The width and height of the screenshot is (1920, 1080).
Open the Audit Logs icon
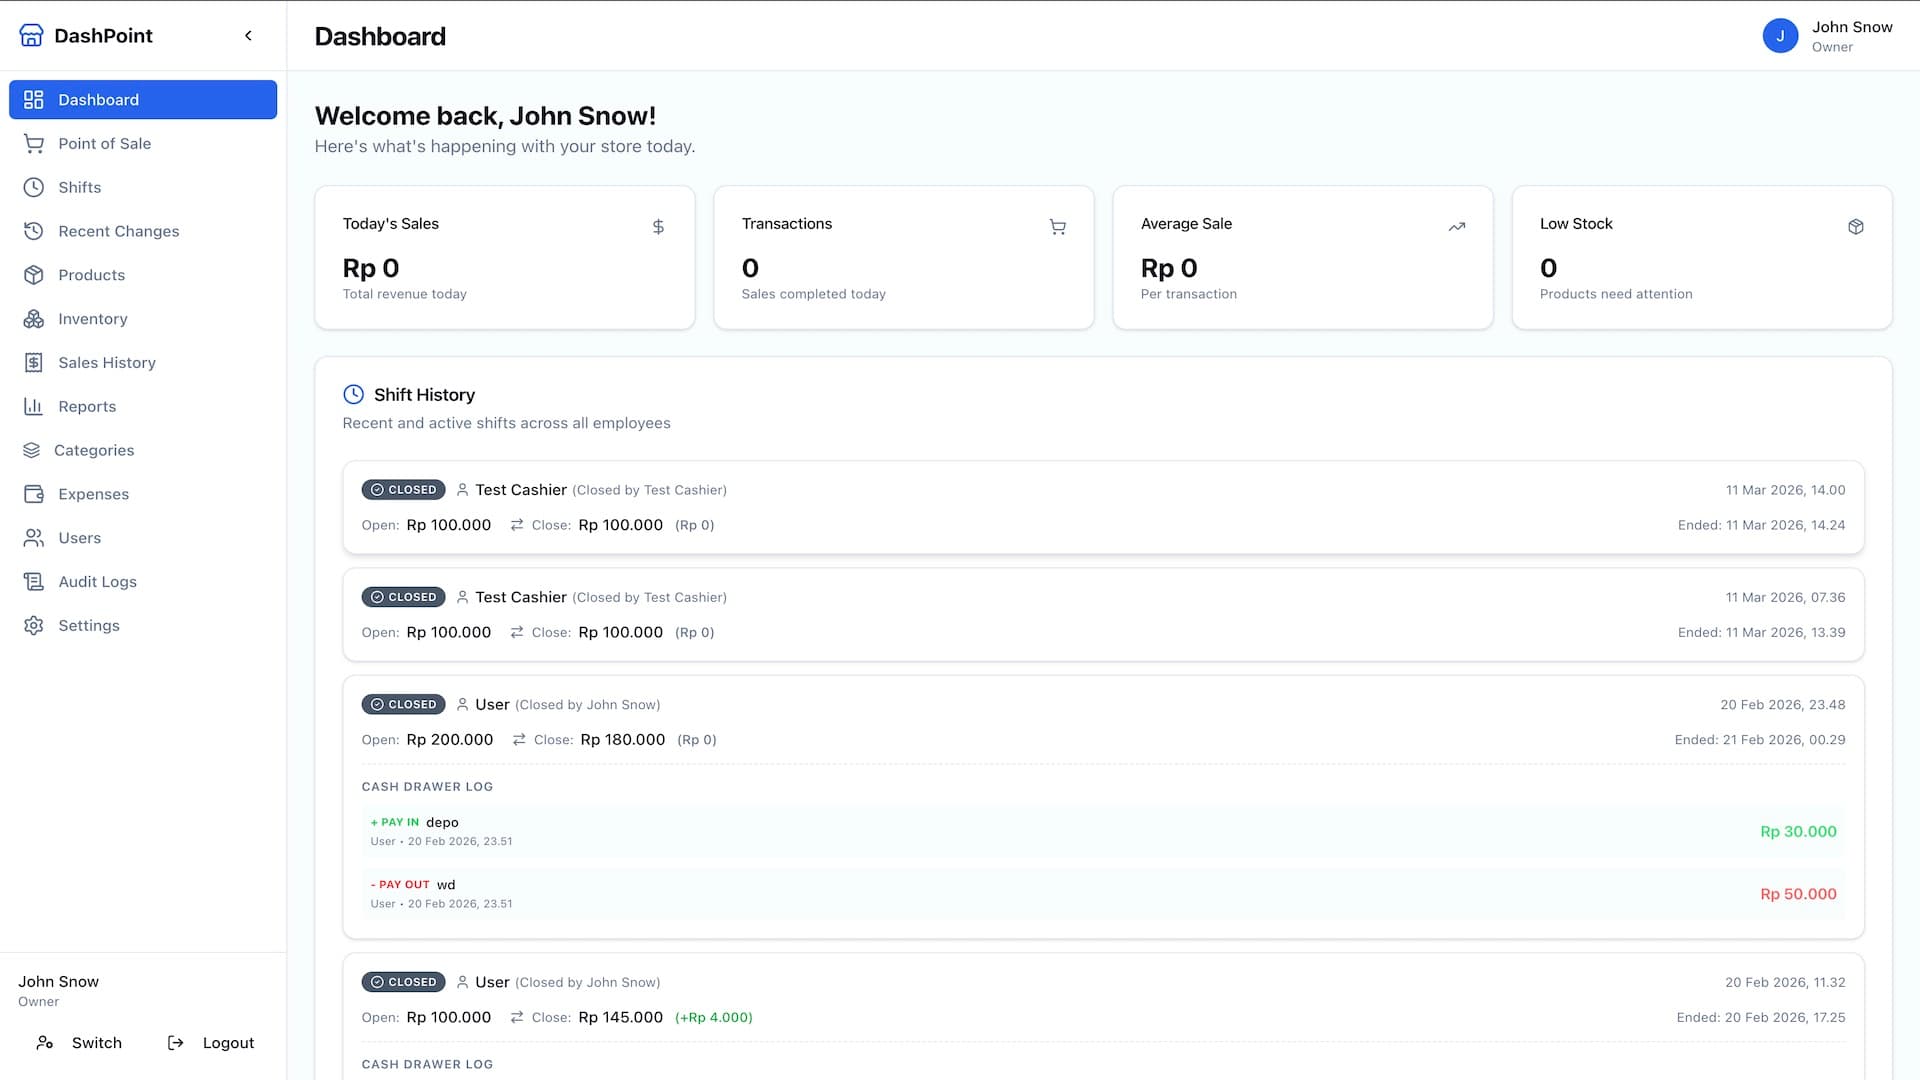pos(34,581)
